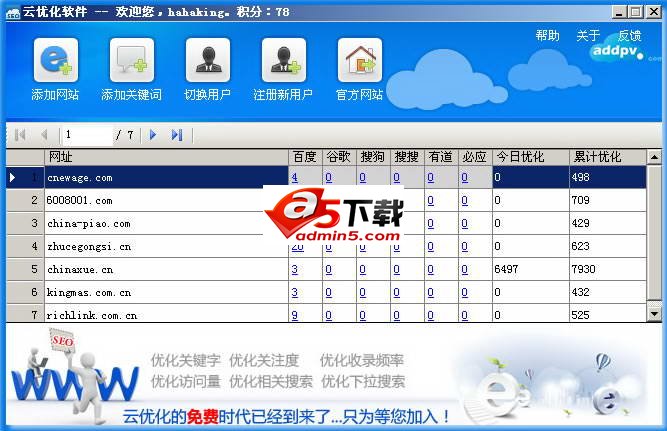Click the 搜搜 column header
Image resolution: width=667 pixels, height=431 pixels.
408,157
